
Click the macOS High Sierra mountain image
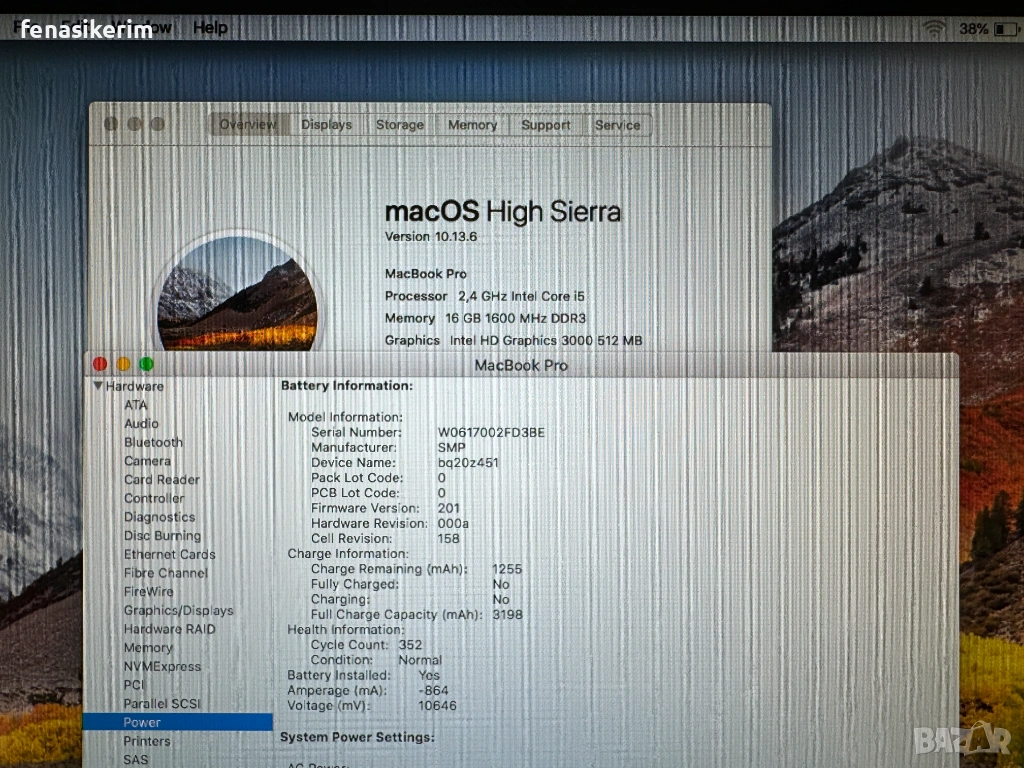238,294
